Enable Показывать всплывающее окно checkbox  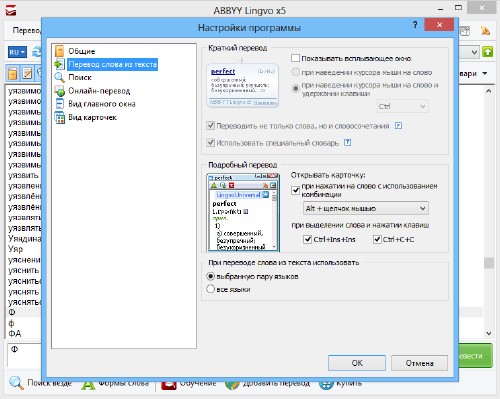point(295,58)
